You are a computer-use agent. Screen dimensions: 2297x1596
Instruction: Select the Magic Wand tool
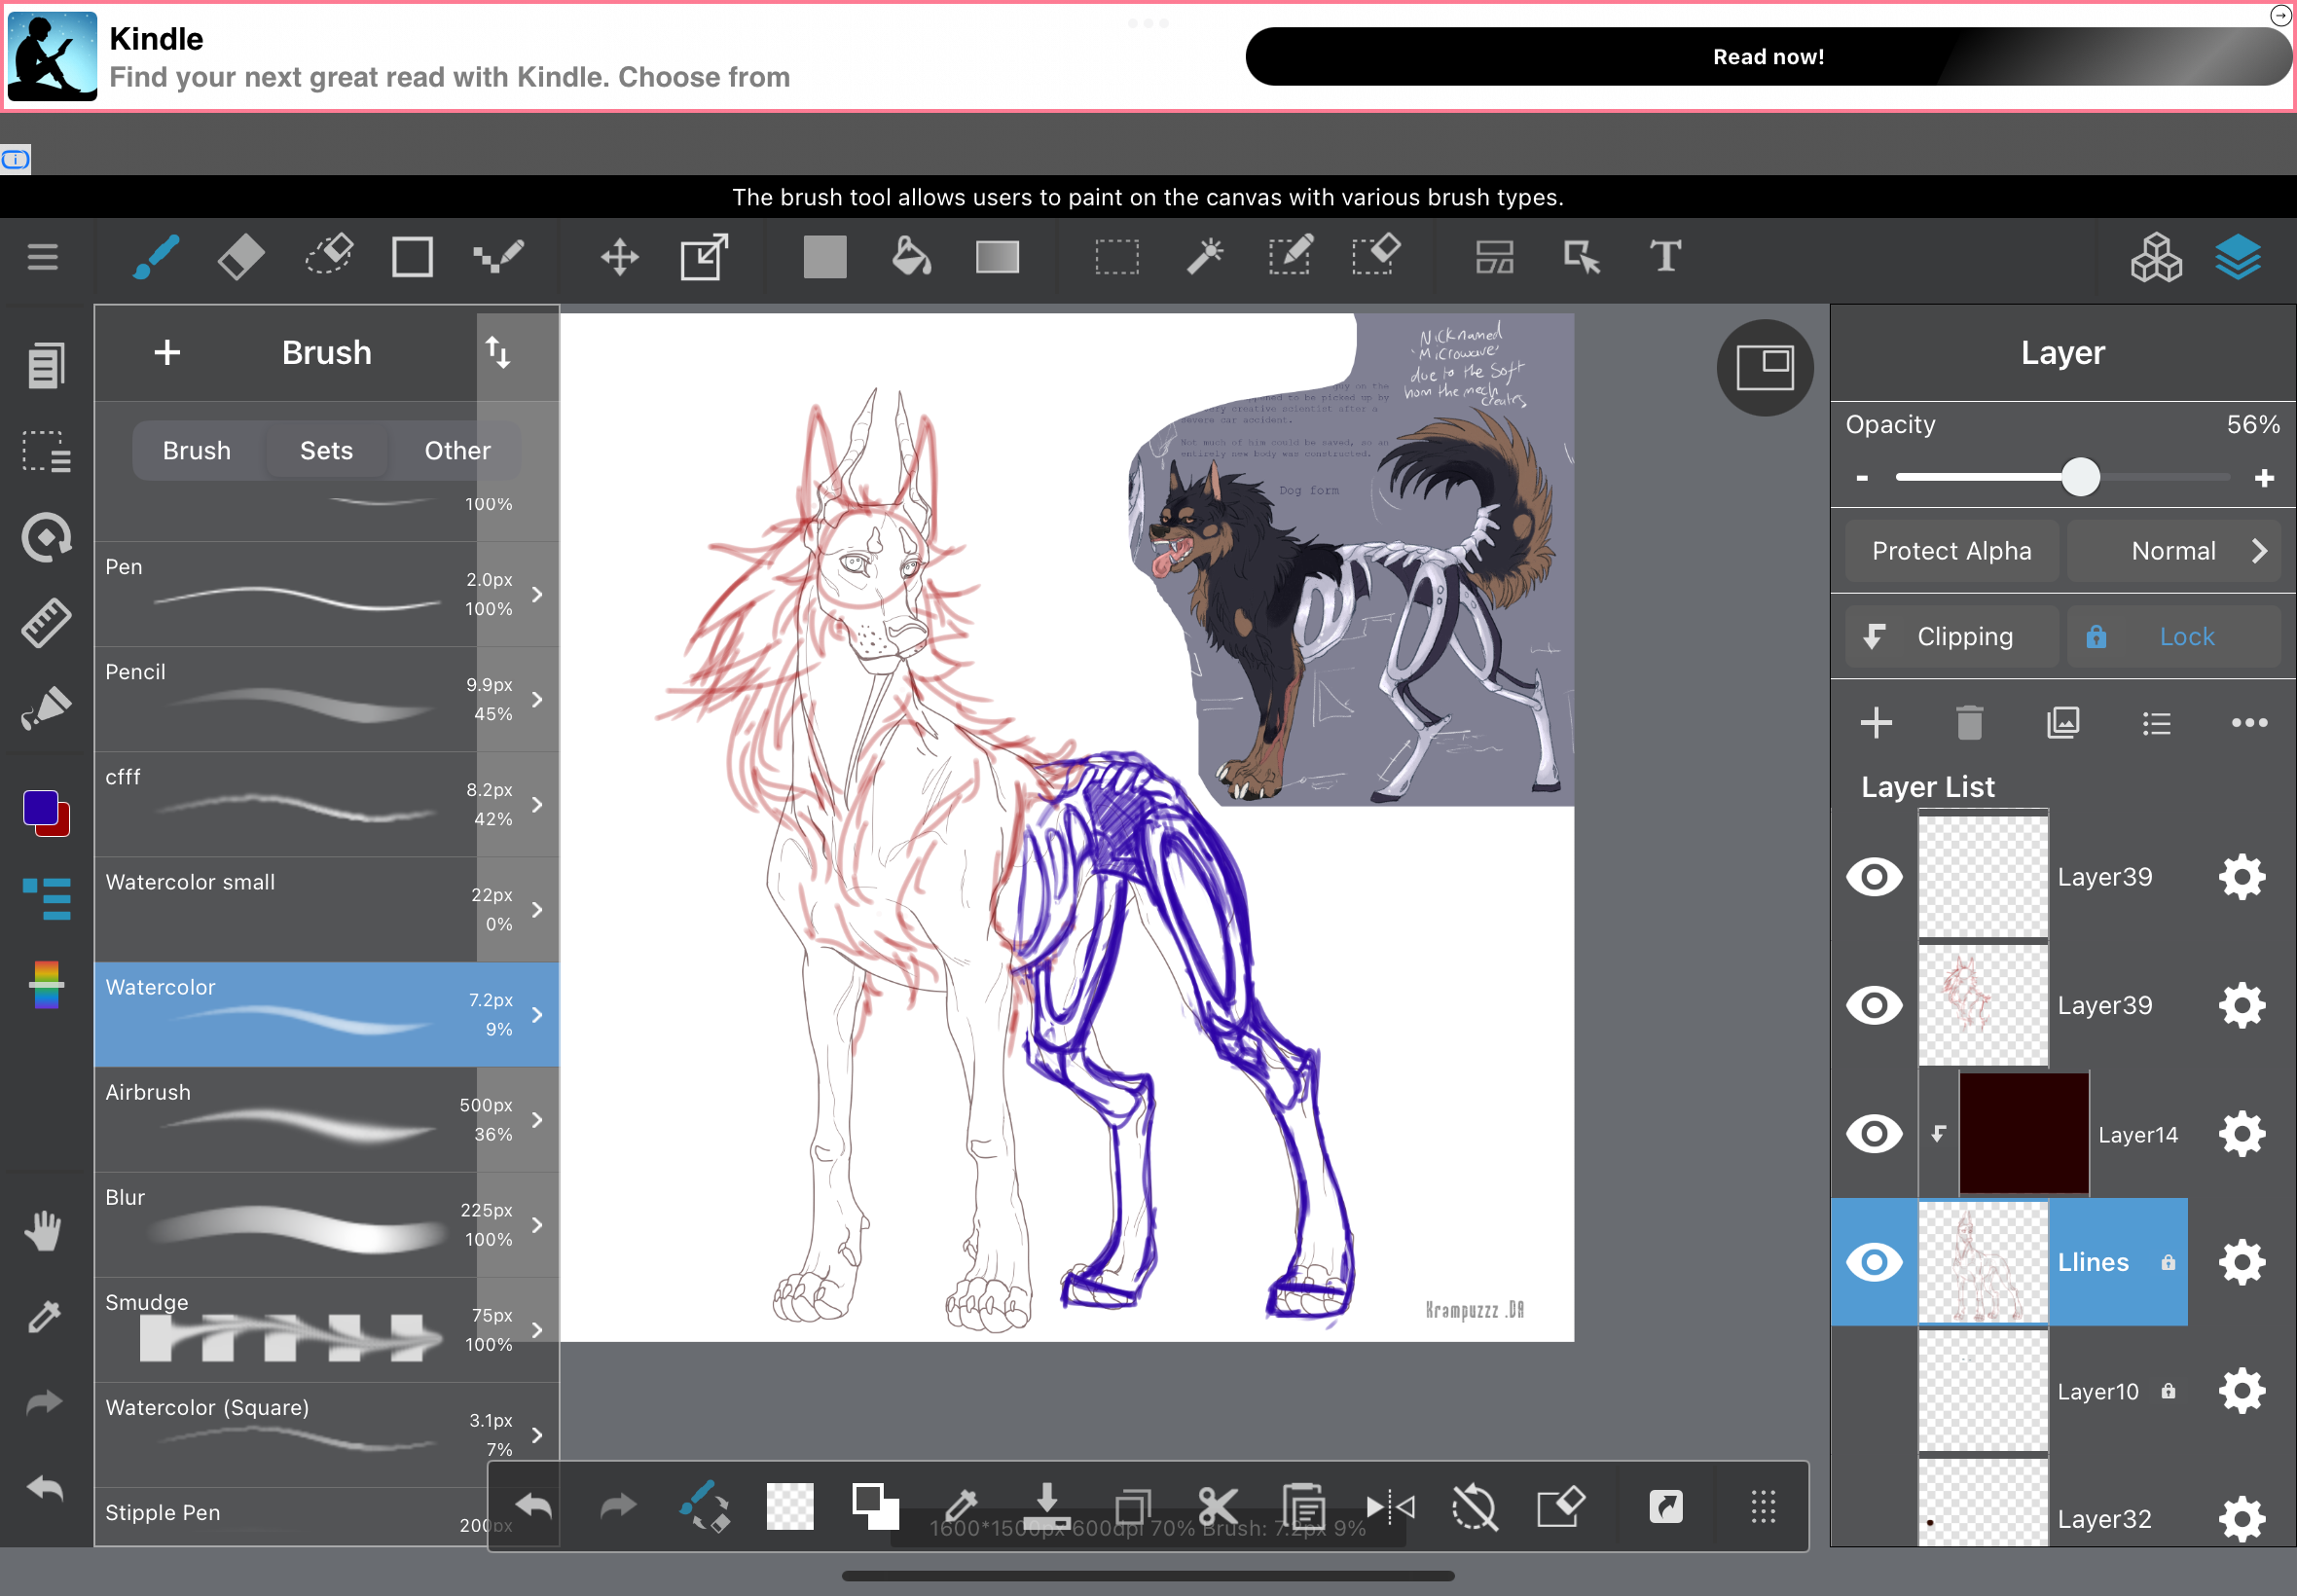pyautogui.click(x=1204, y=257)
